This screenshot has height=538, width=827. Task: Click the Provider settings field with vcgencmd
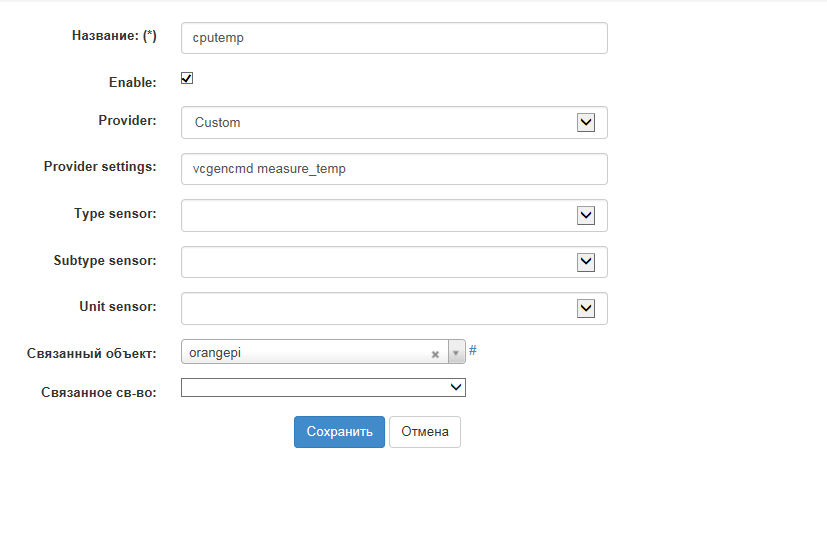(x=394, y=169)
